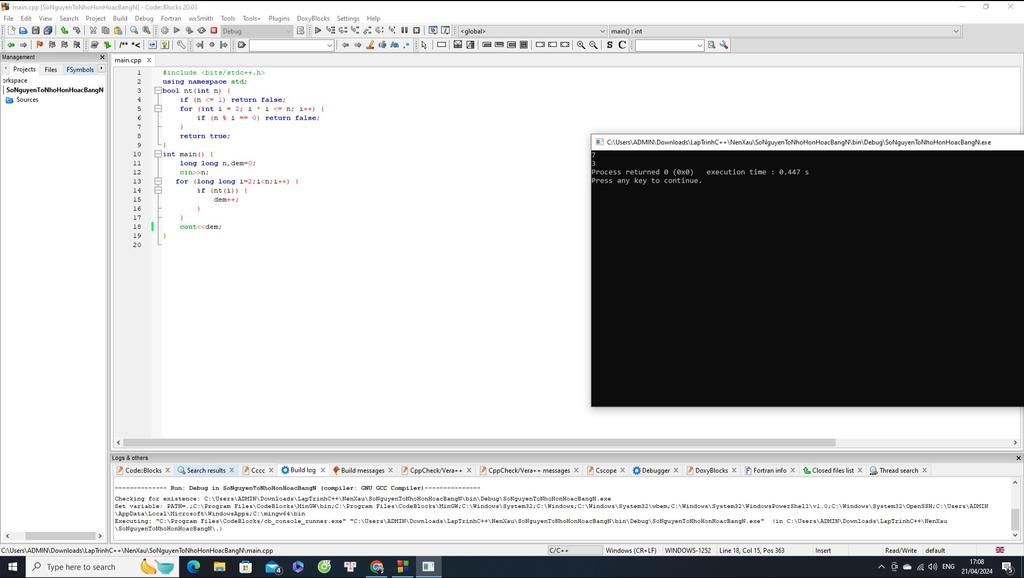Open the Settings menu

coord(348,18)
